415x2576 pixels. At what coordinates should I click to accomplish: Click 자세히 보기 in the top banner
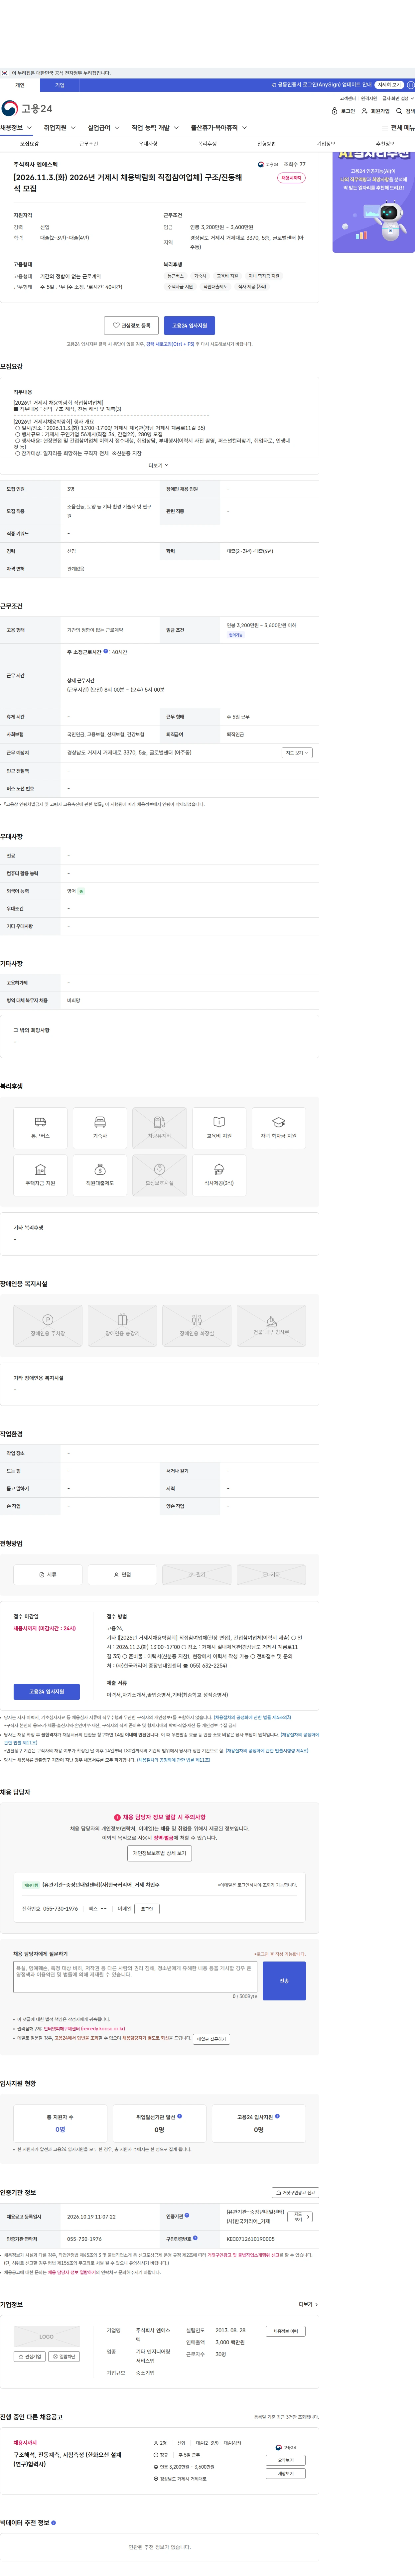point(389,85)
